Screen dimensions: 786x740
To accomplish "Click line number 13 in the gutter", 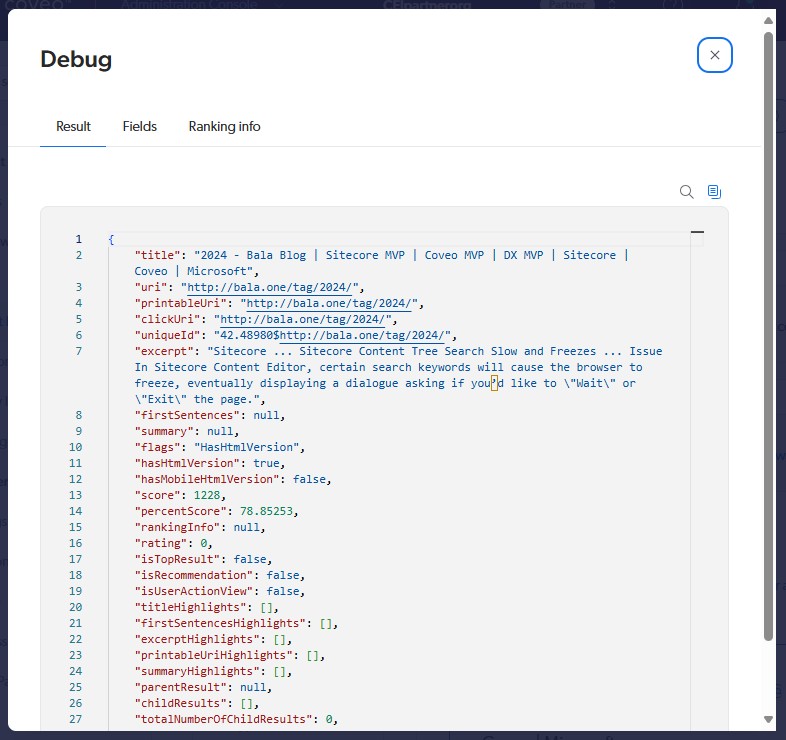I will 75,495.
